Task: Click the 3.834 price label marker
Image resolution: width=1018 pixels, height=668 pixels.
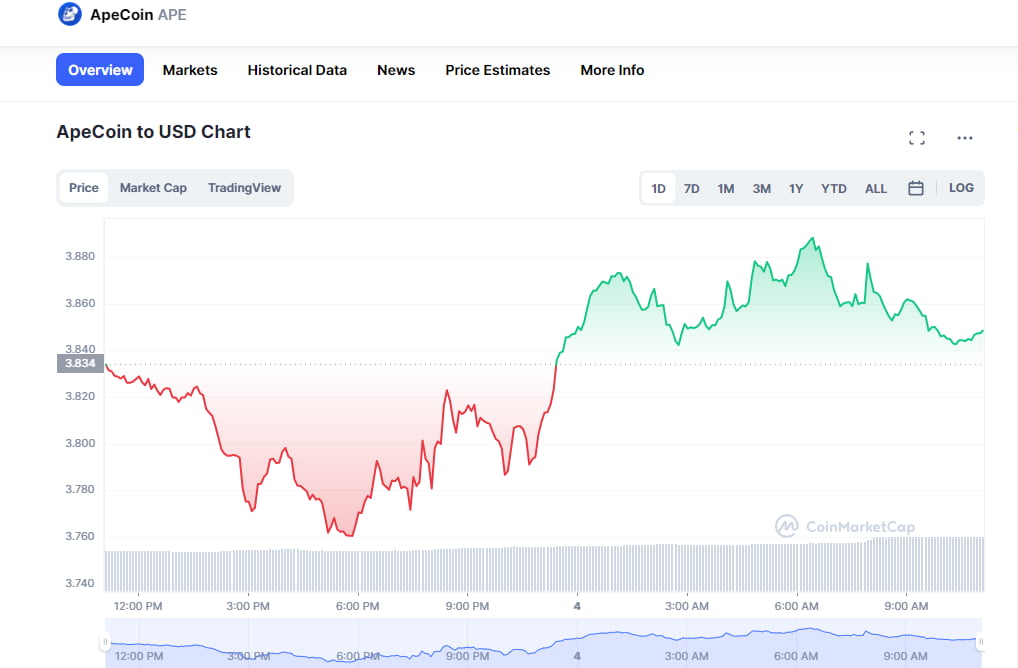Action: pyautogui.click(x=81, y=364)
